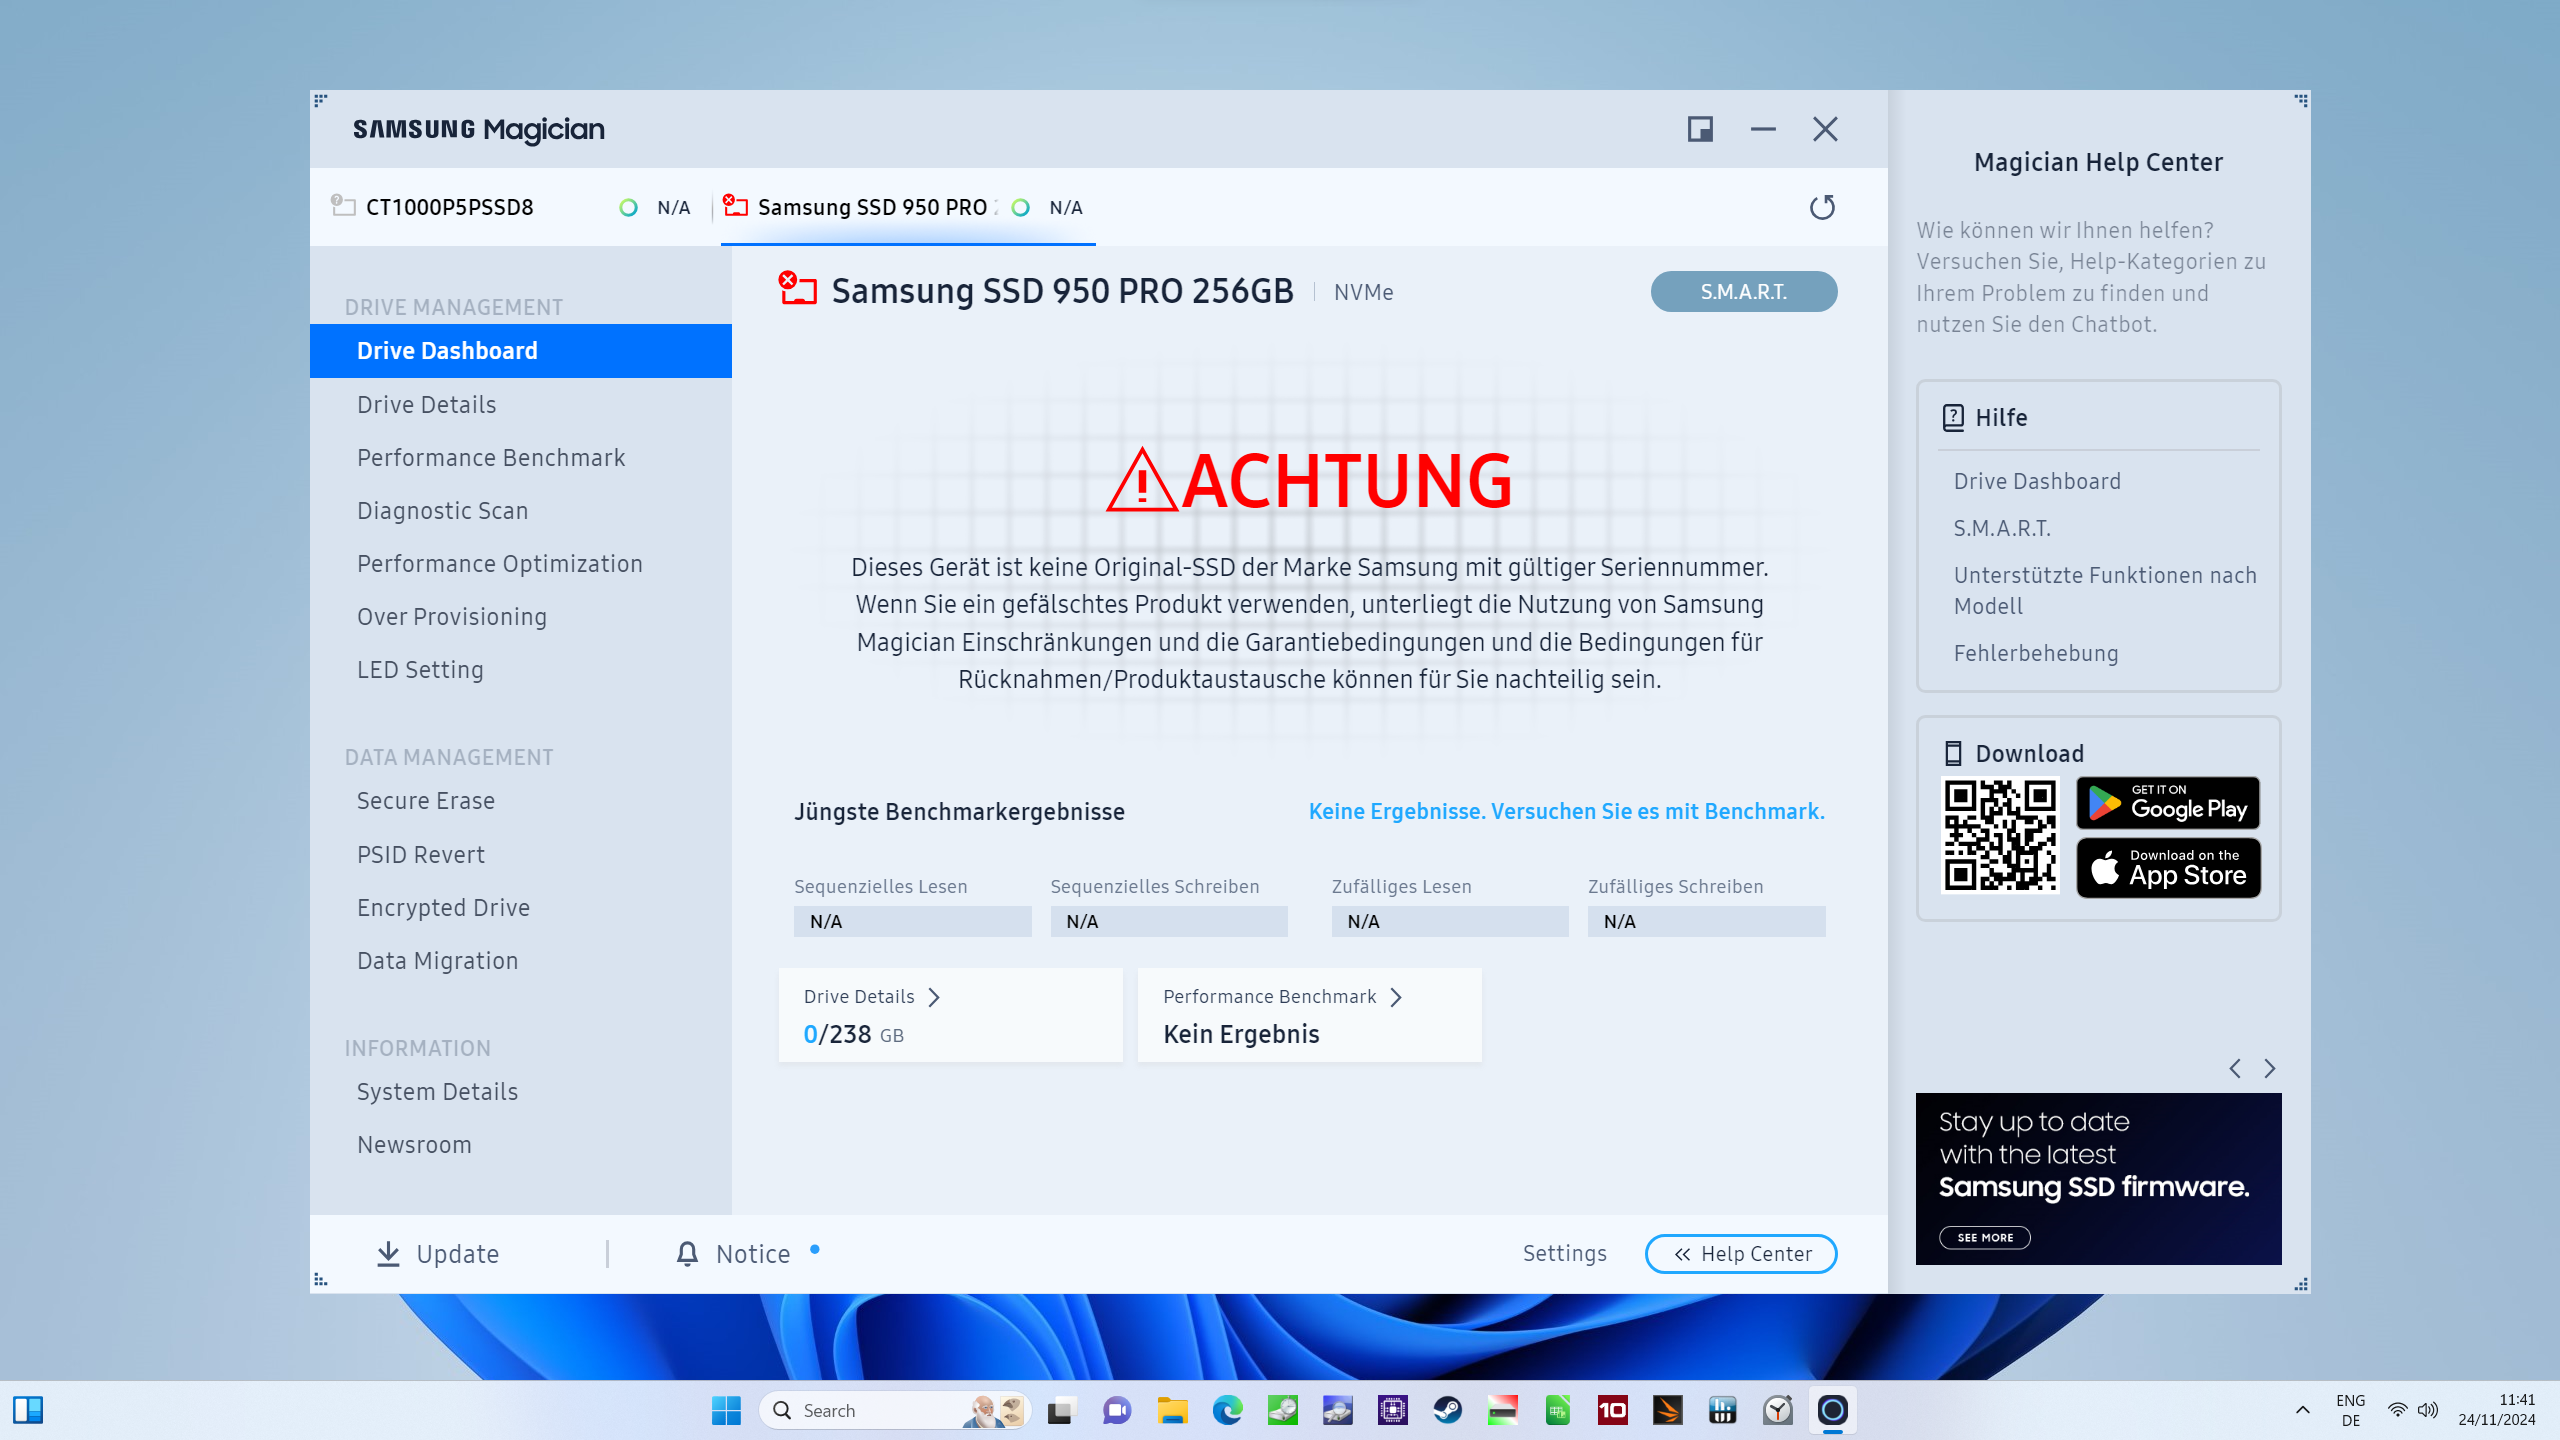
Task: Open the Settings link
Action: tap(1564, 1253)
